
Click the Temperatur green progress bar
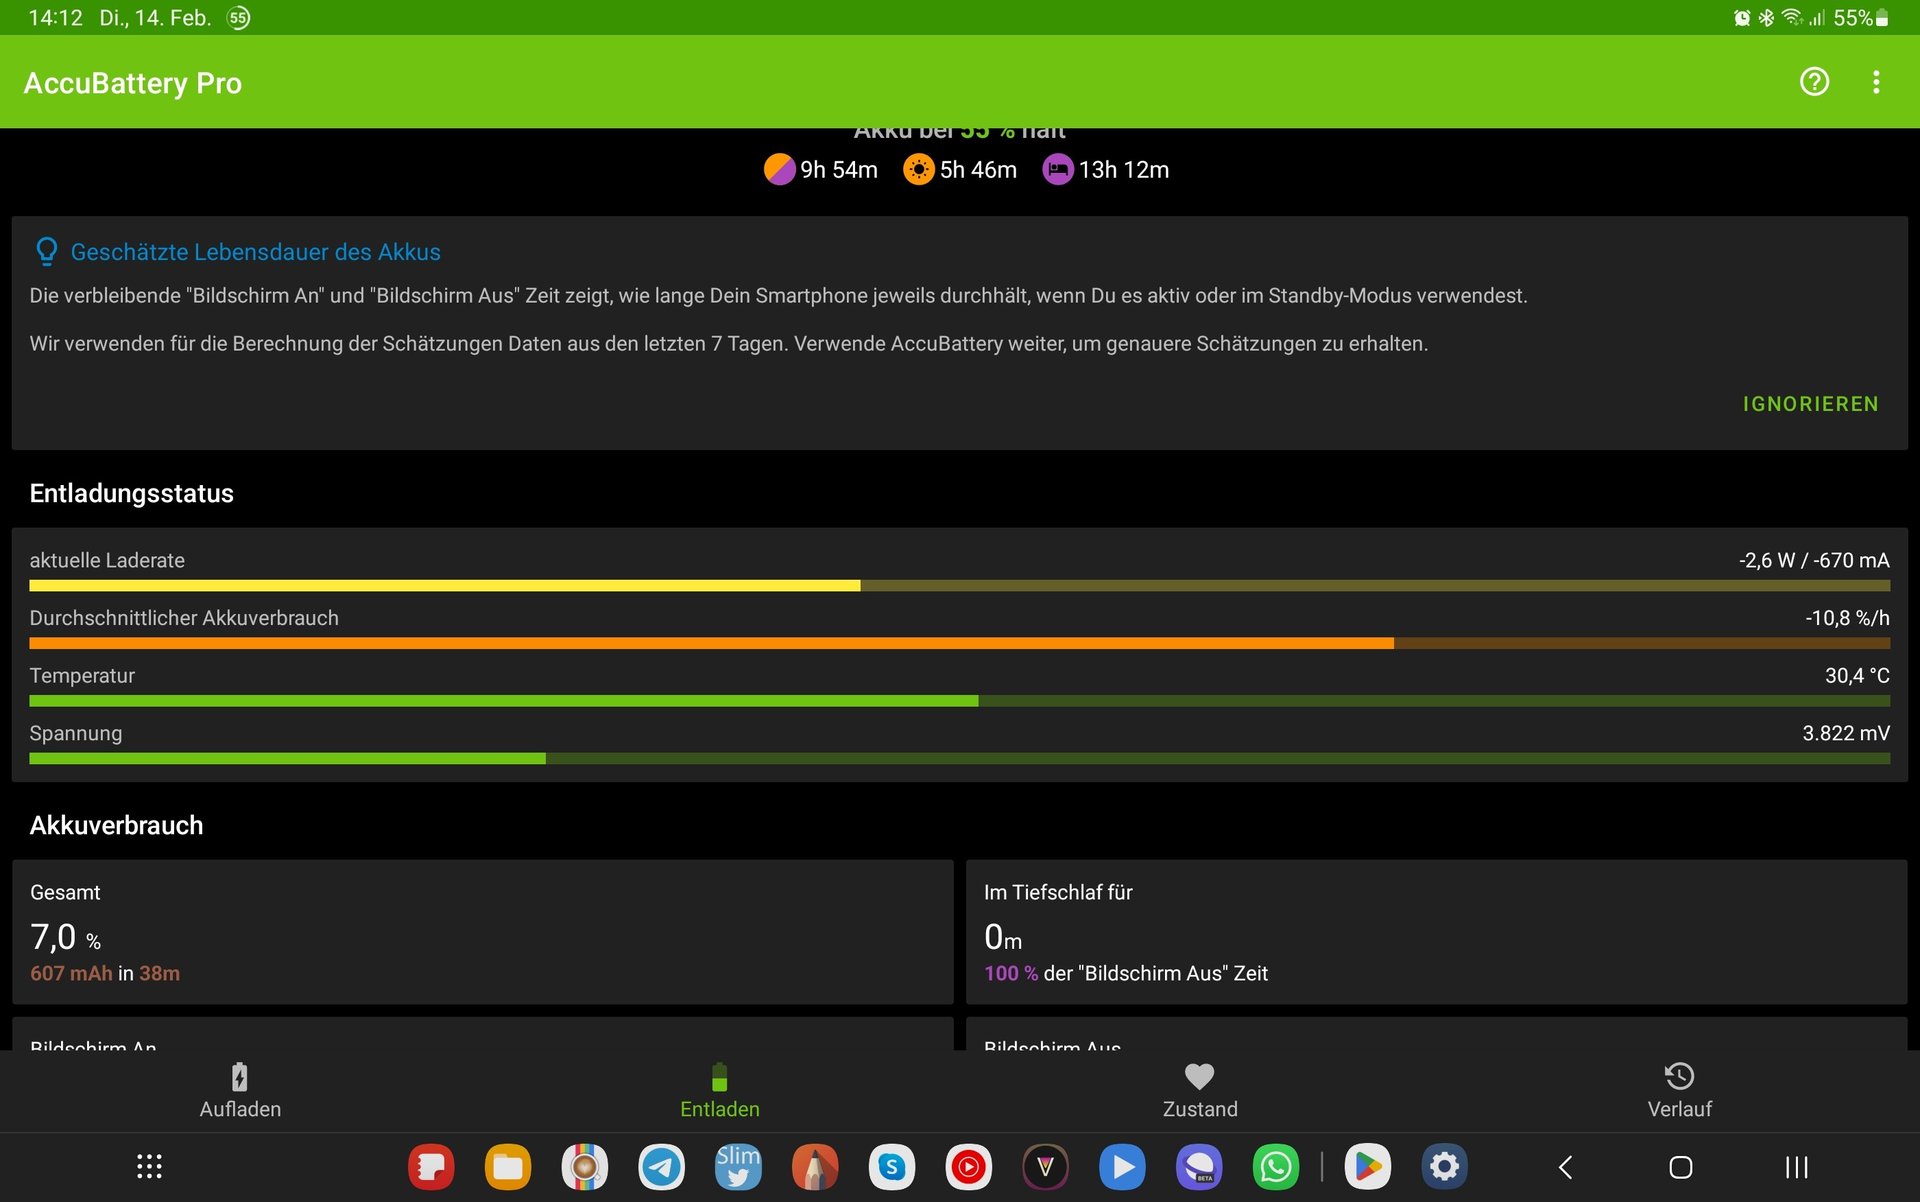(960, 701)
